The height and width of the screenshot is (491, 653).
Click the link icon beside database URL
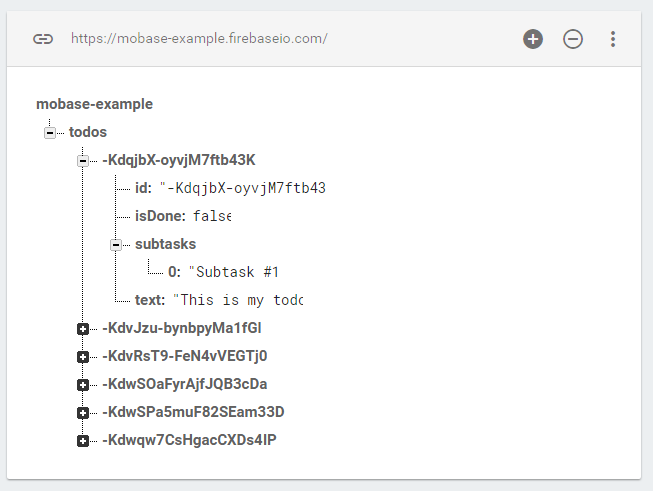42,39
